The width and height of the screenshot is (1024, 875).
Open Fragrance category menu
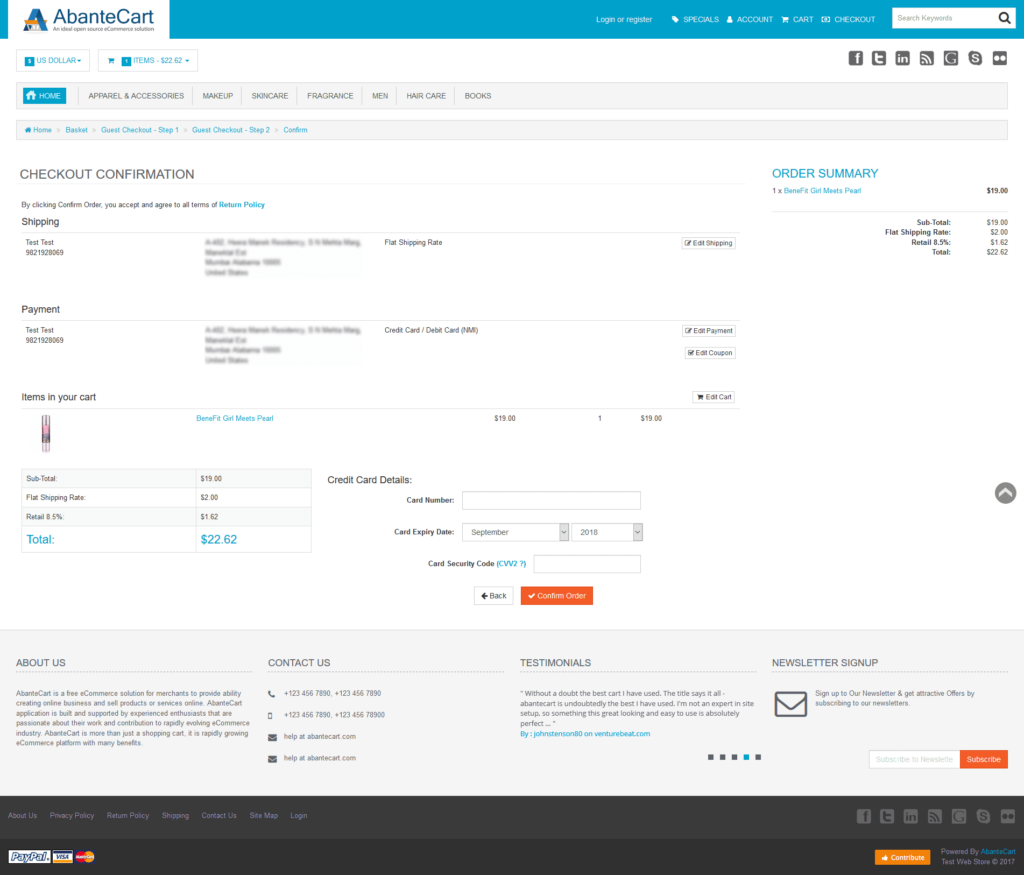point(330,96)
